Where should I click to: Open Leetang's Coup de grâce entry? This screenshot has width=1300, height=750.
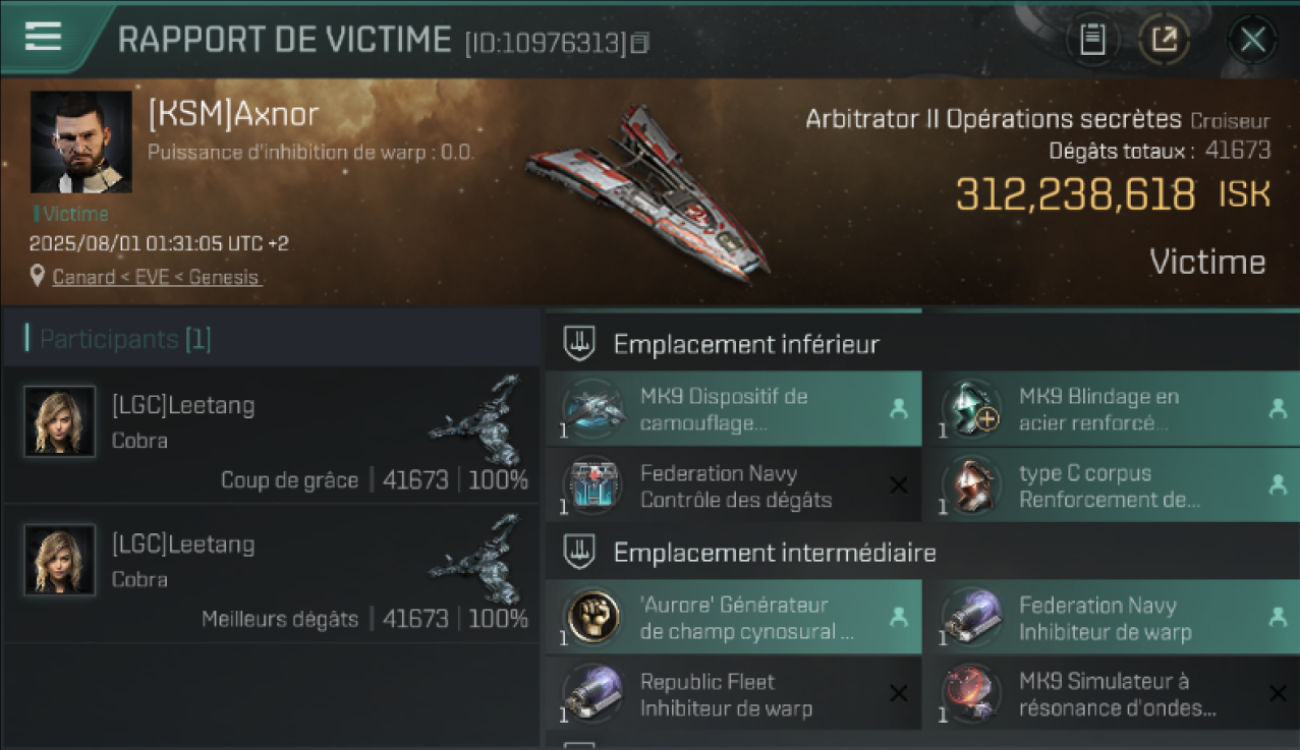click(x=271, y=435)
